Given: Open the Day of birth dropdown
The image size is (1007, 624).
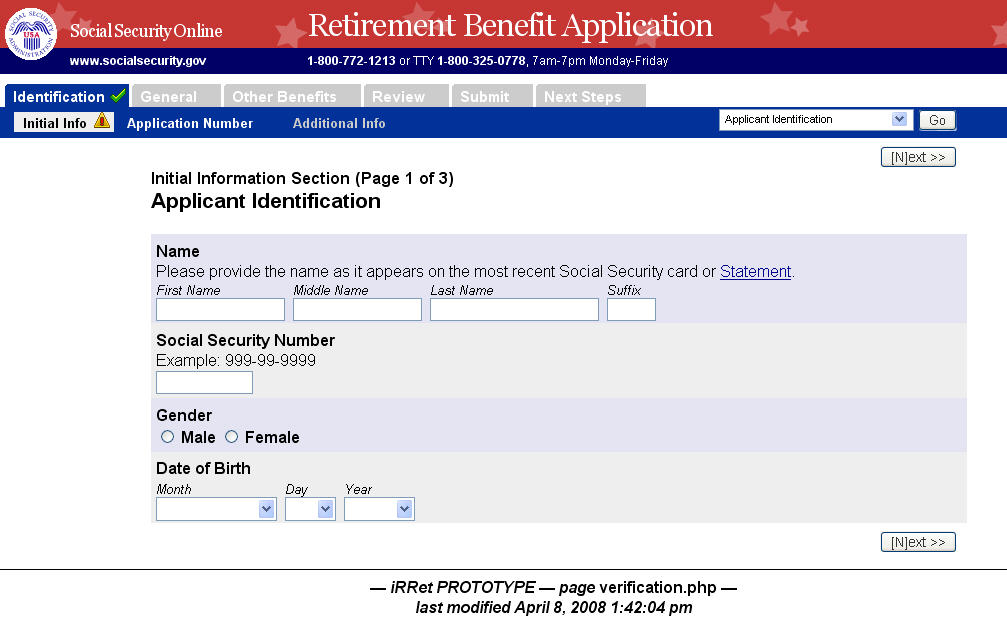Looking at the screenshot, I should (x=310, y=509).
